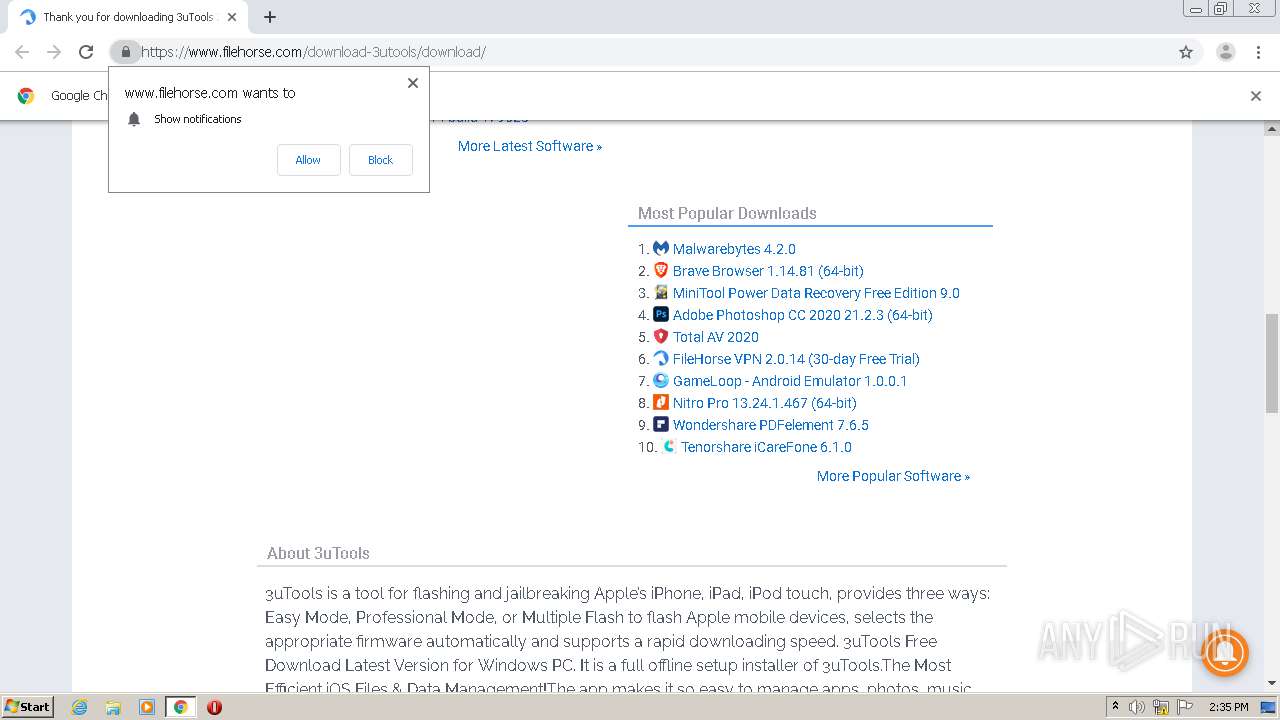1280x720 pixels.
Task: Click the browser forward arrow
Action: point(54,52)
